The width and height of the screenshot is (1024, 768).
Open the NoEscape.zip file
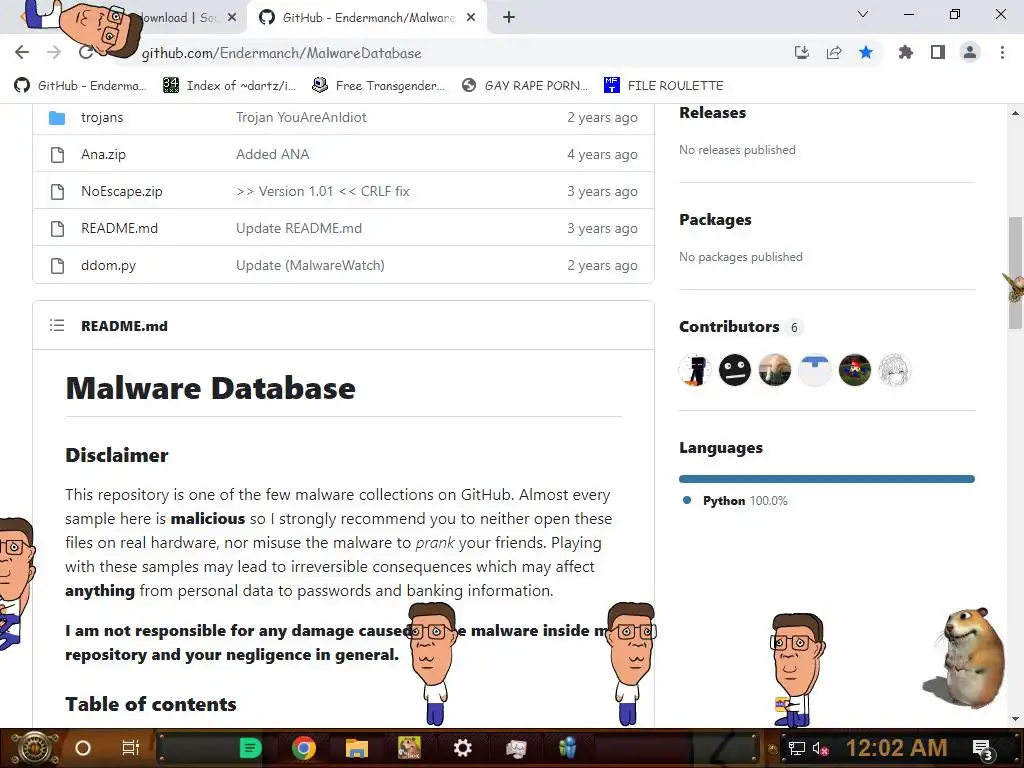pos(121,191)
